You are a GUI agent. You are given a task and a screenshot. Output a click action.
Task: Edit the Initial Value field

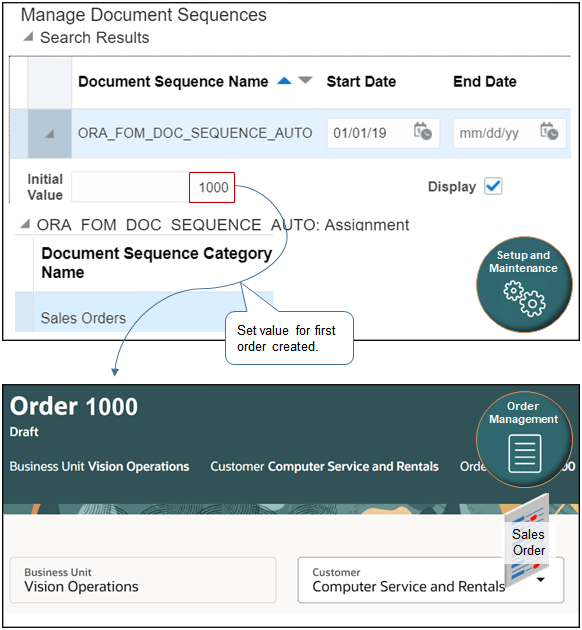[x=153, y=187]
